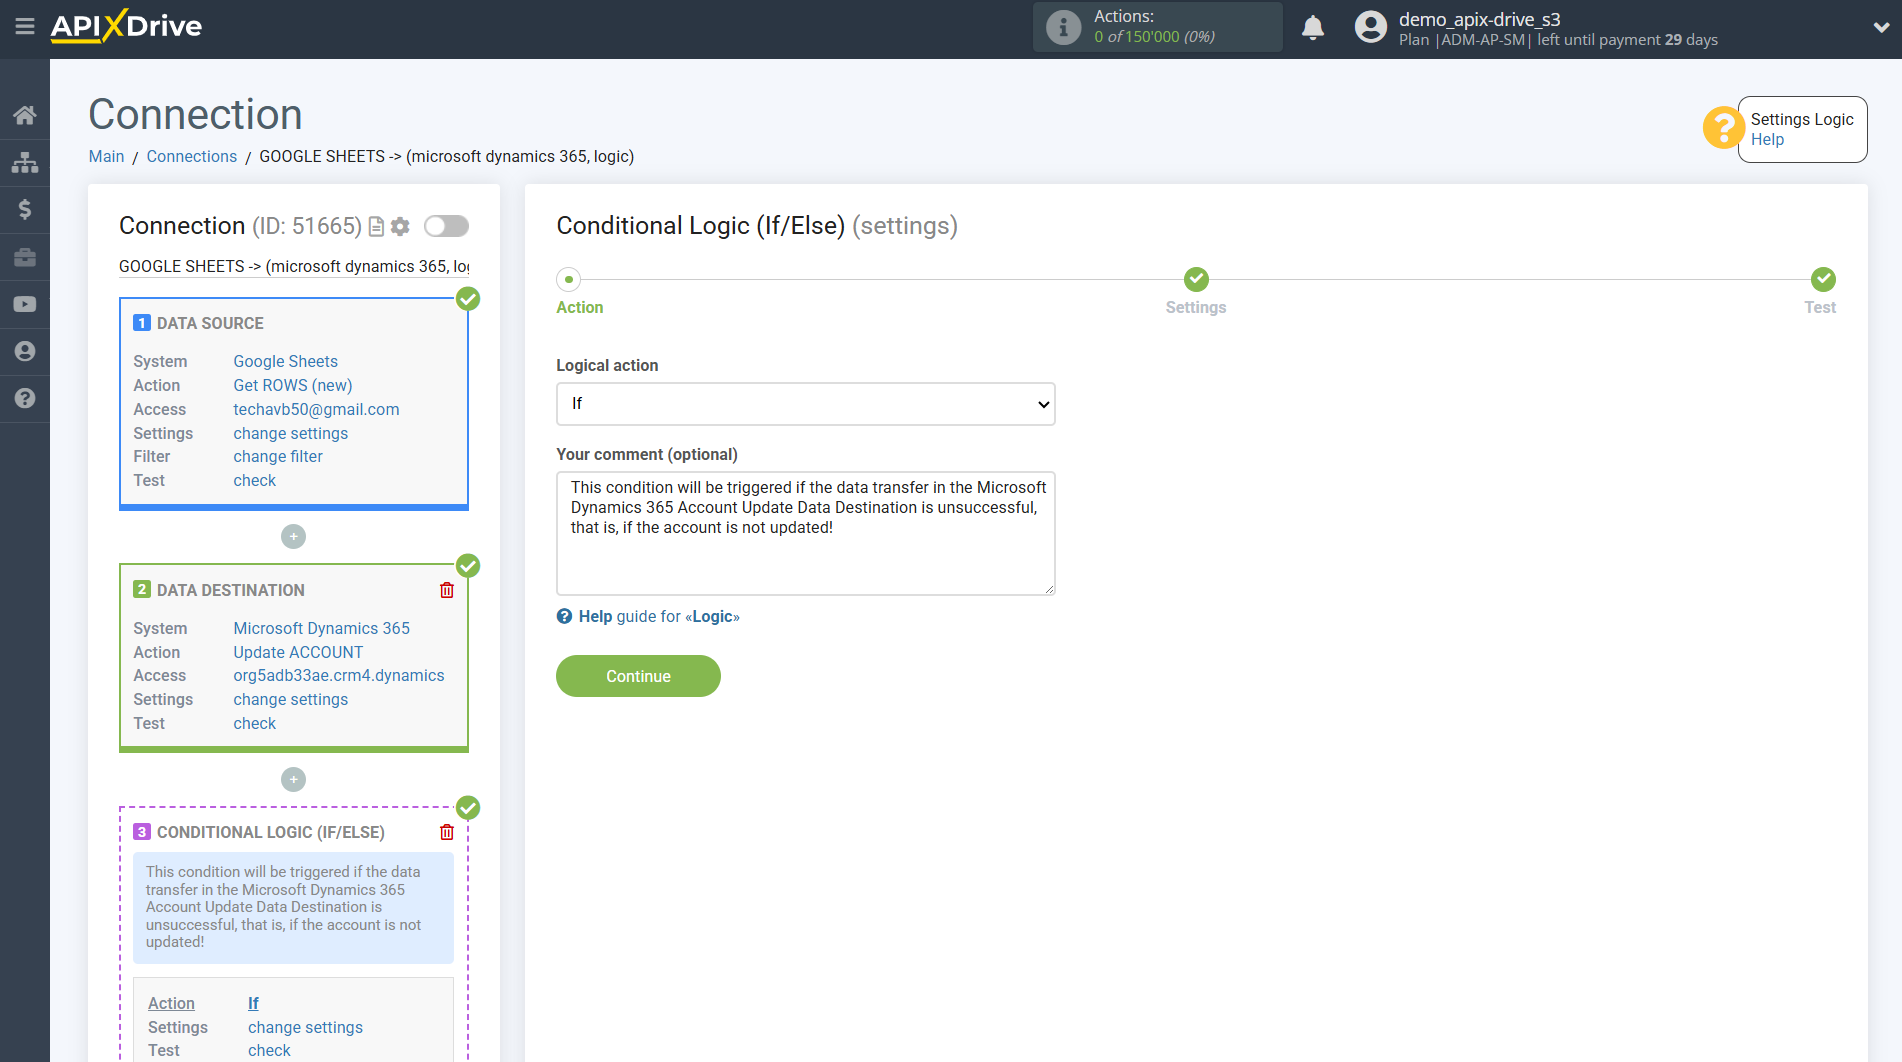
Task: Click the If action link
Action: click(x=253, y=1003)
